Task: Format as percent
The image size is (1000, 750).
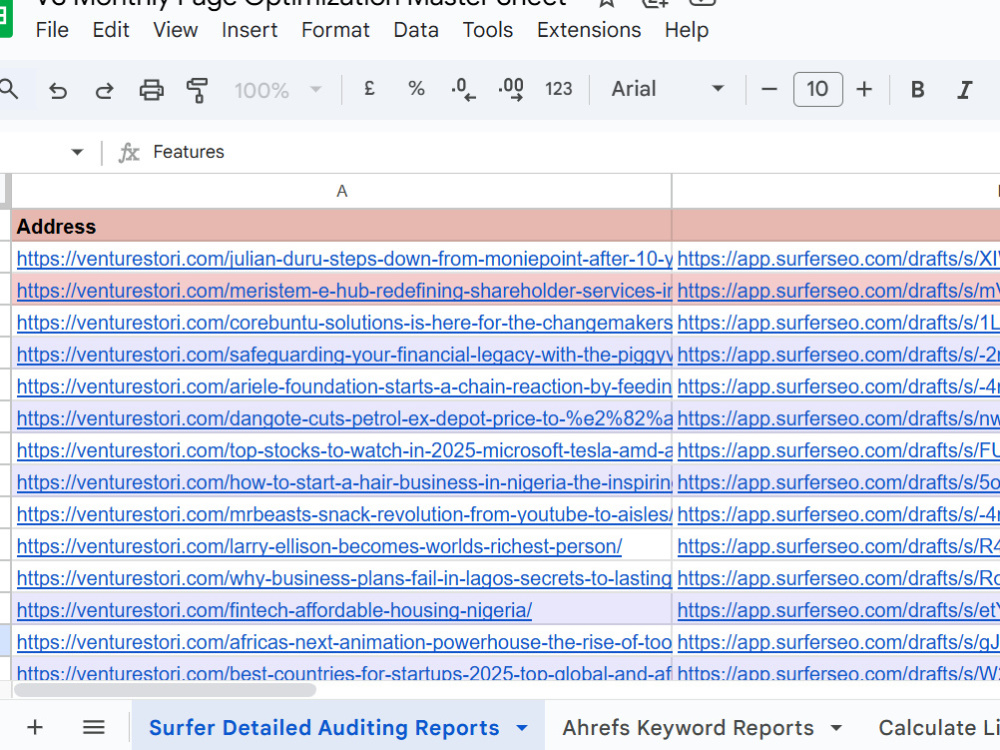Action: click(416, 89)
